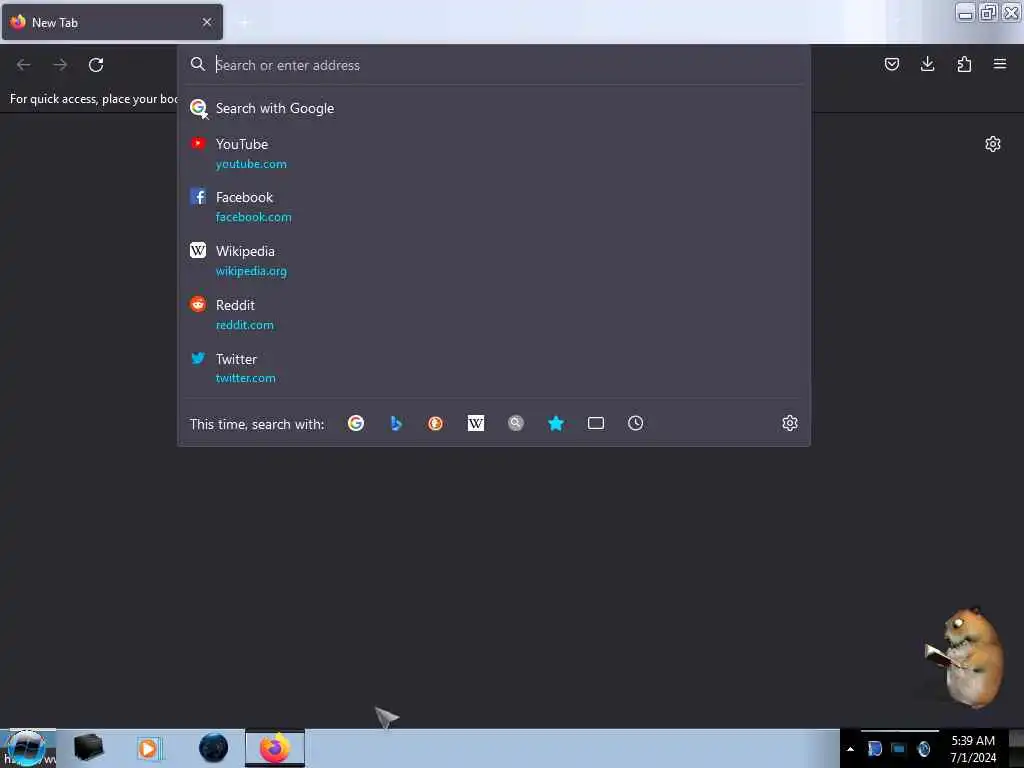Image resolution: width=1024 pixels, height=768 pixels.
Task: Open the Firefox hamburger menu
Action: [x=999, y=64]
